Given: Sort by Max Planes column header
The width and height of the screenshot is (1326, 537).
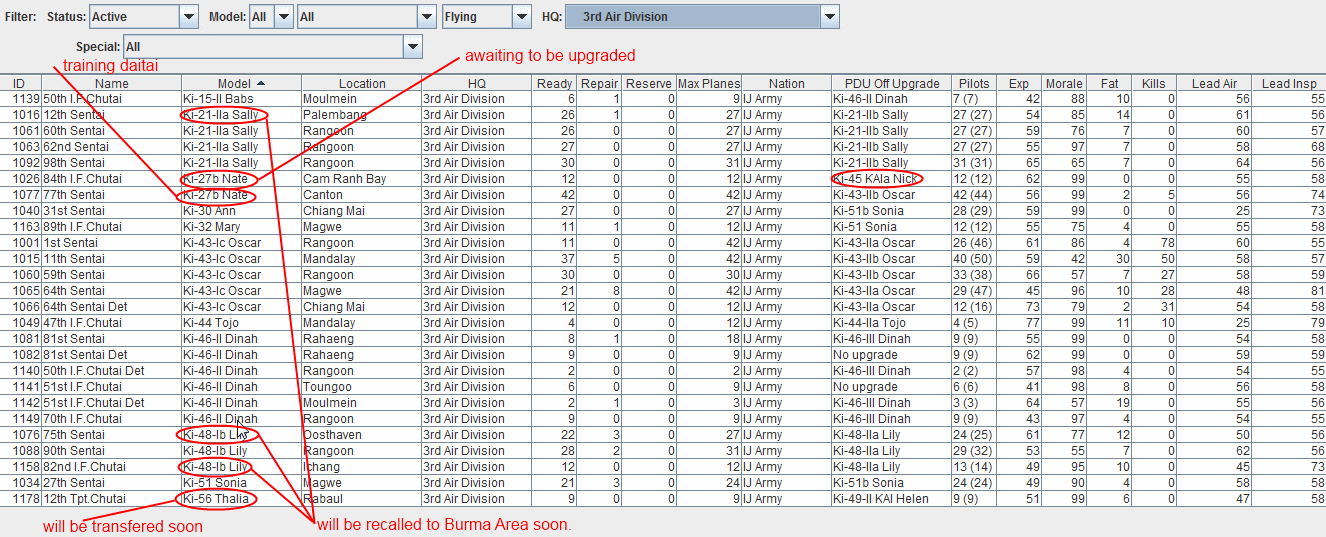Looking at the screenshot, I should click(x=708, y=83).
